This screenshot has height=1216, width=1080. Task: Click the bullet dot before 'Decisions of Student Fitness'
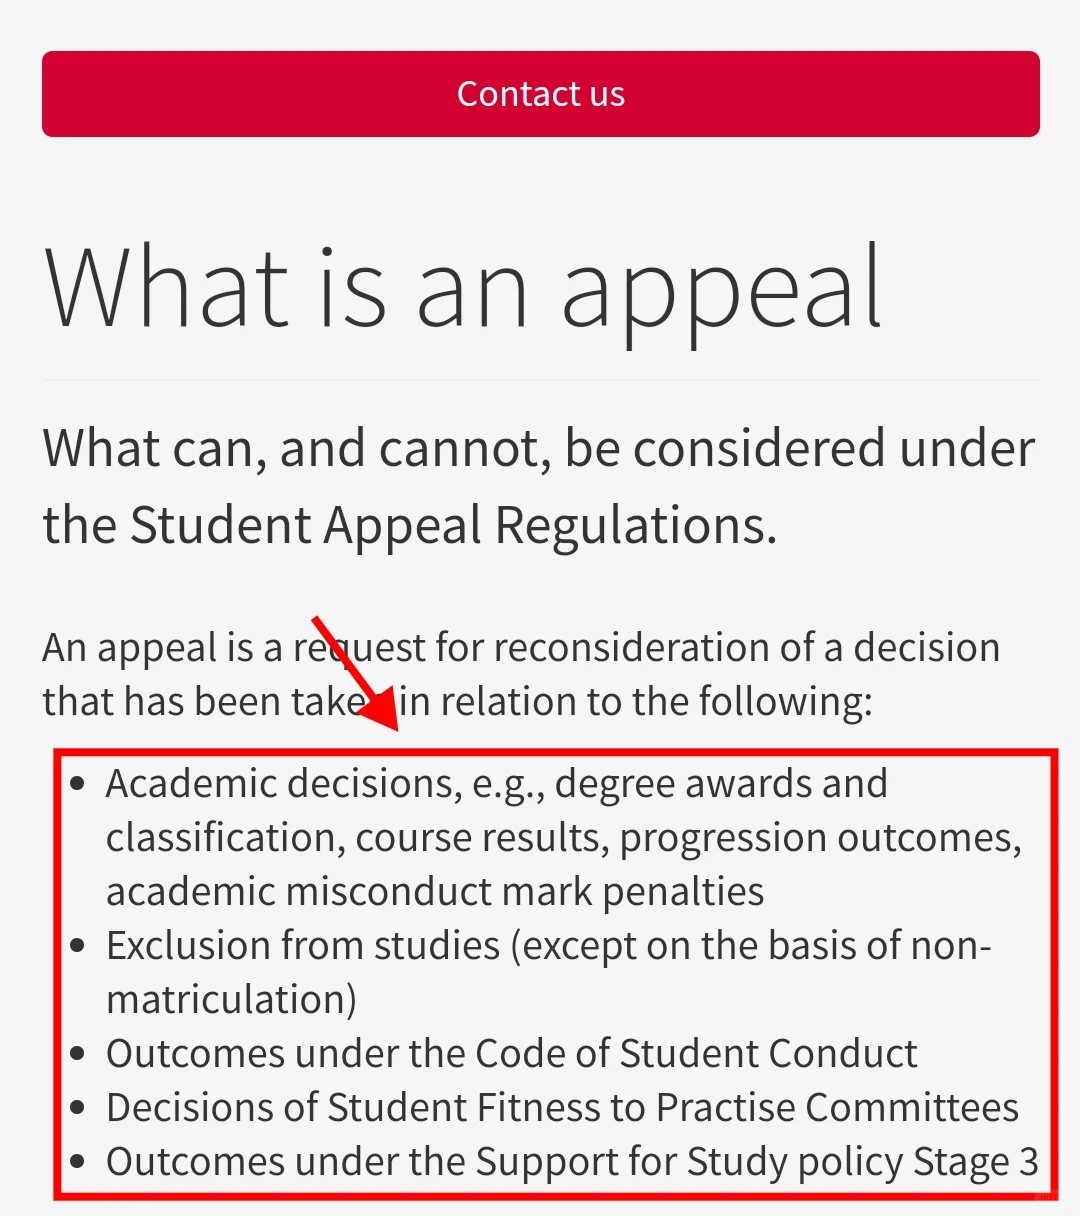click(x=79, y=1109)
